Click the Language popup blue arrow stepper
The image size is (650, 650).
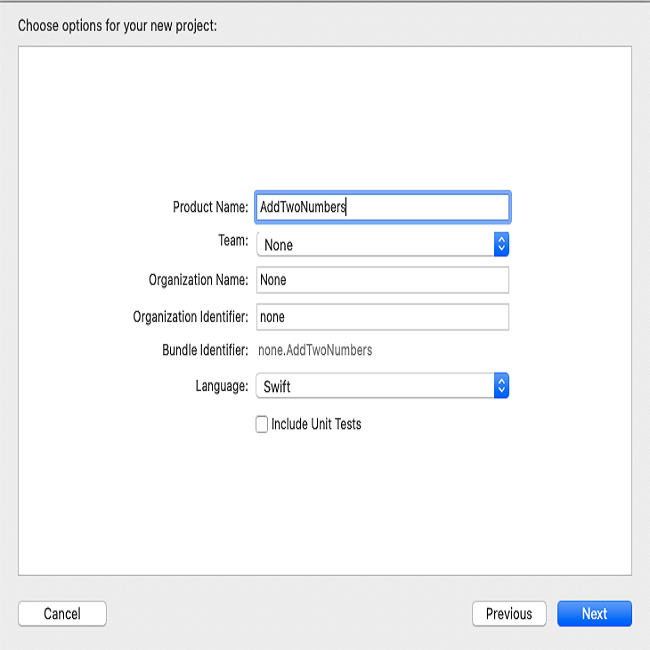[x=501, y=386]
